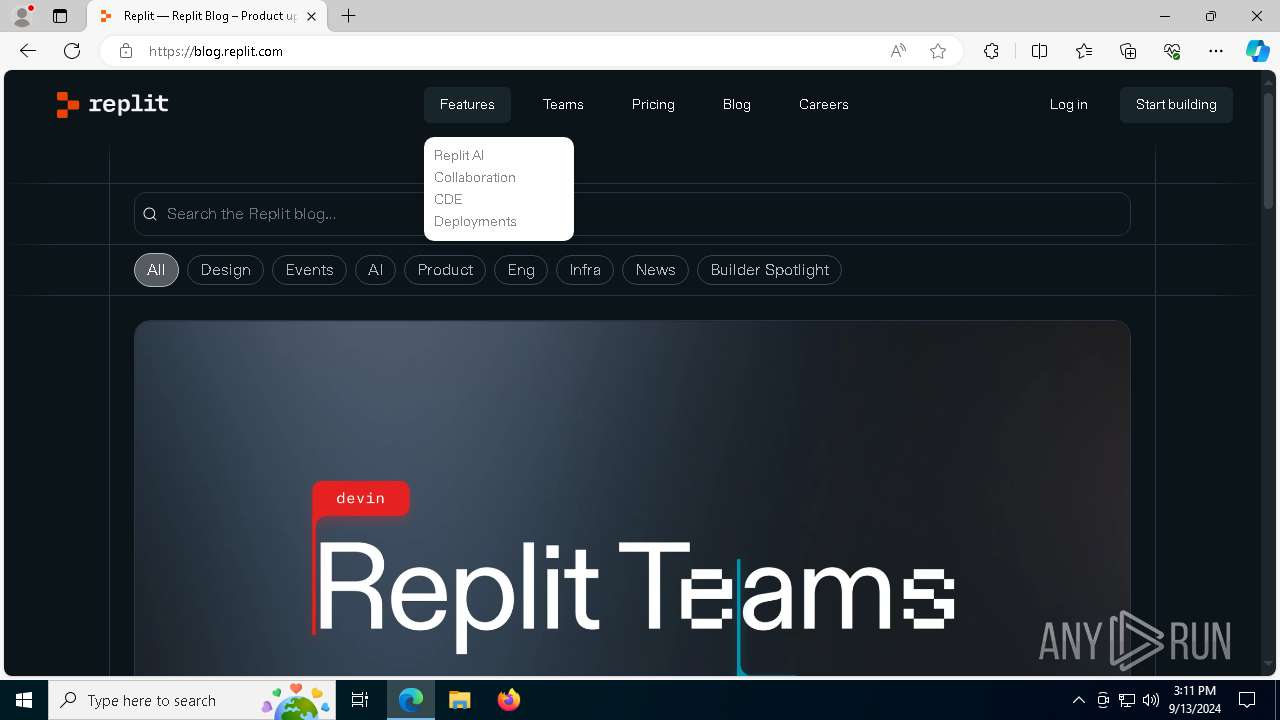Launch Firefox from taskbar
This screenshot has width=1280, height=720.
pos(508,700)
